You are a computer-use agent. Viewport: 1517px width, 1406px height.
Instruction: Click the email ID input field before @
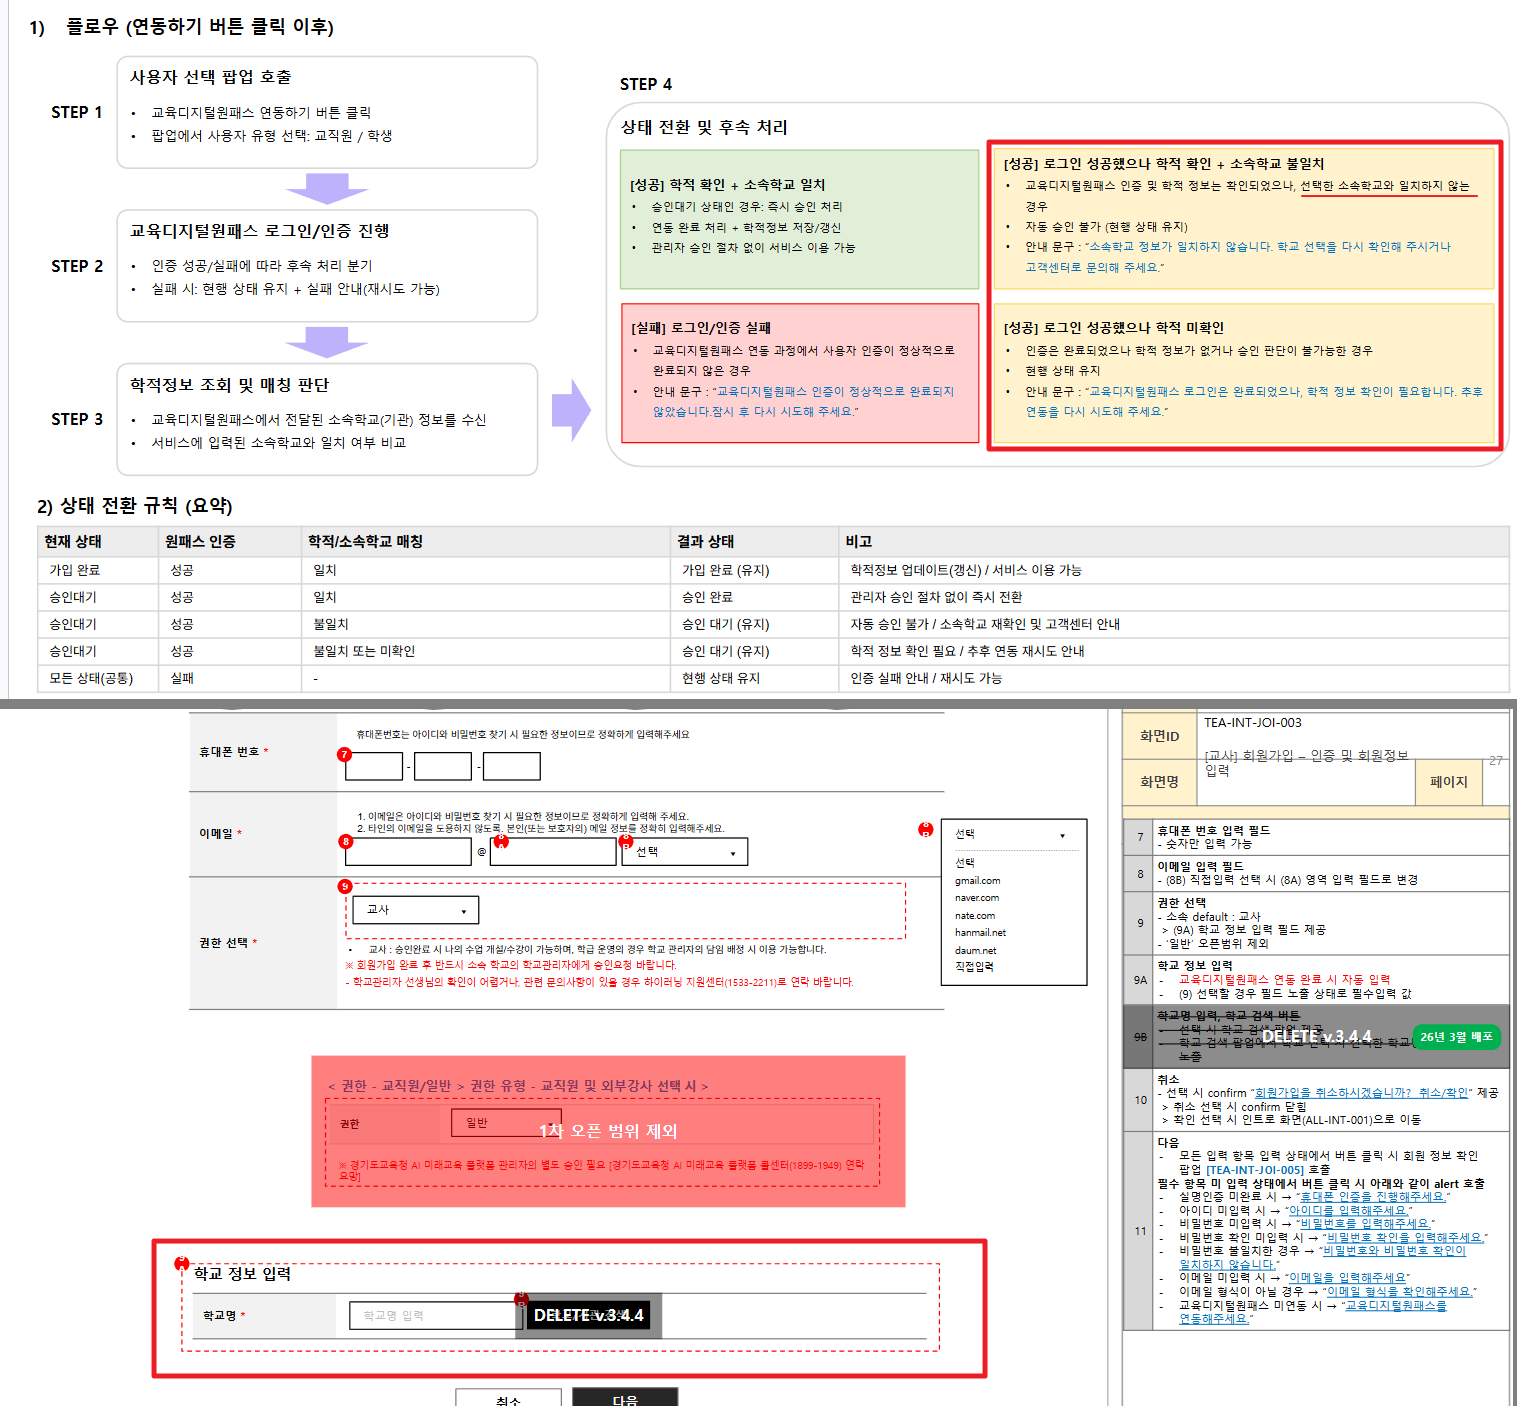[x=407, y=852]
